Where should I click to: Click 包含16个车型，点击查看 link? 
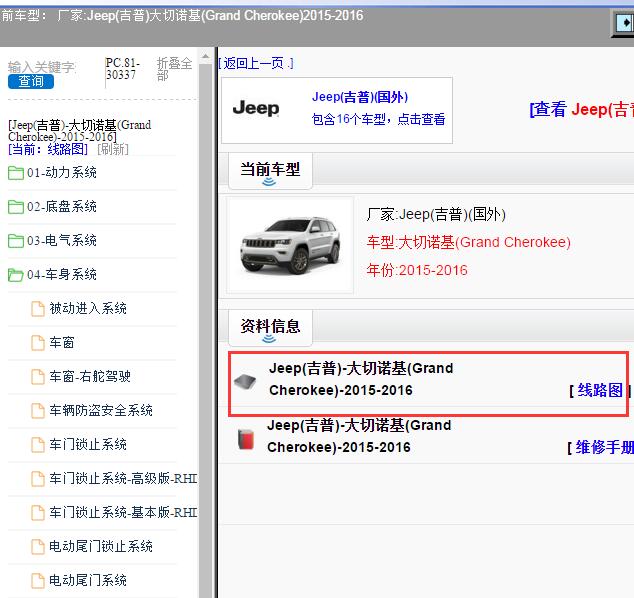[x=378, y=119]
